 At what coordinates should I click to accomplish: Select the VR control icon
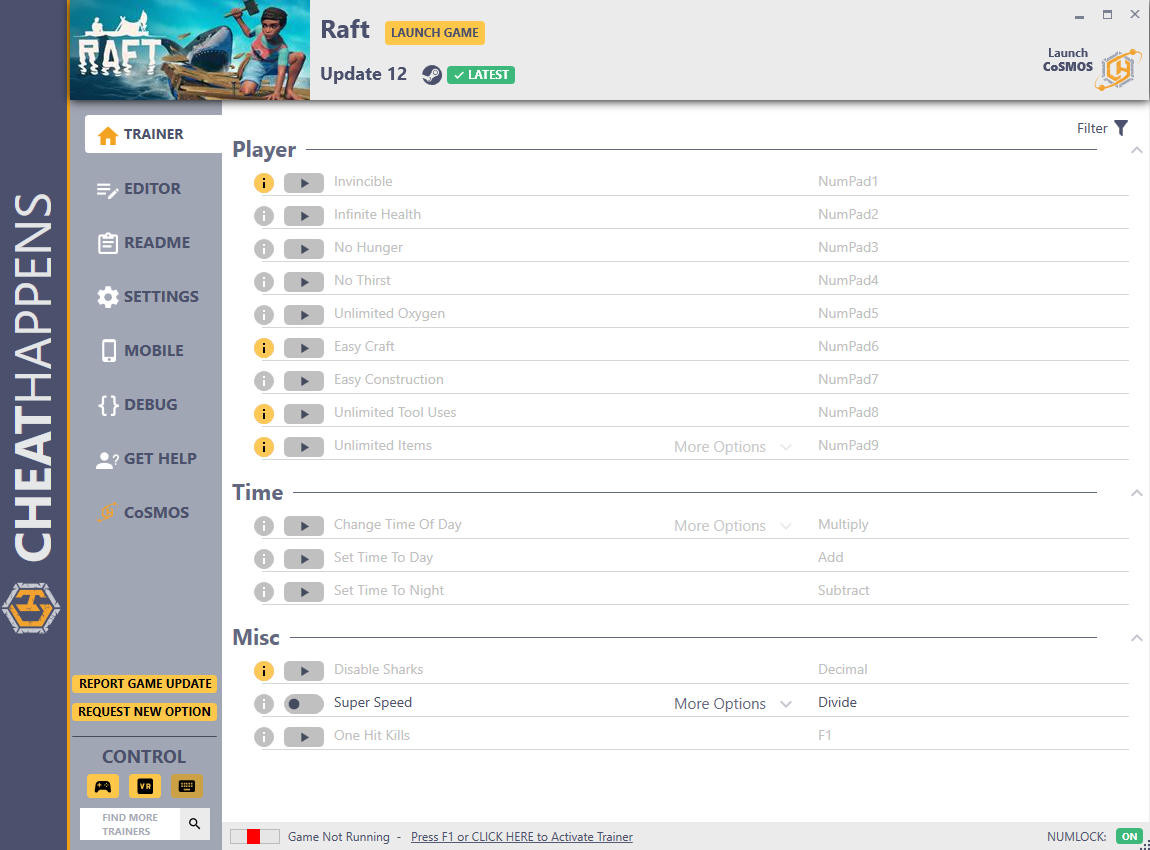tap(144, 786)
